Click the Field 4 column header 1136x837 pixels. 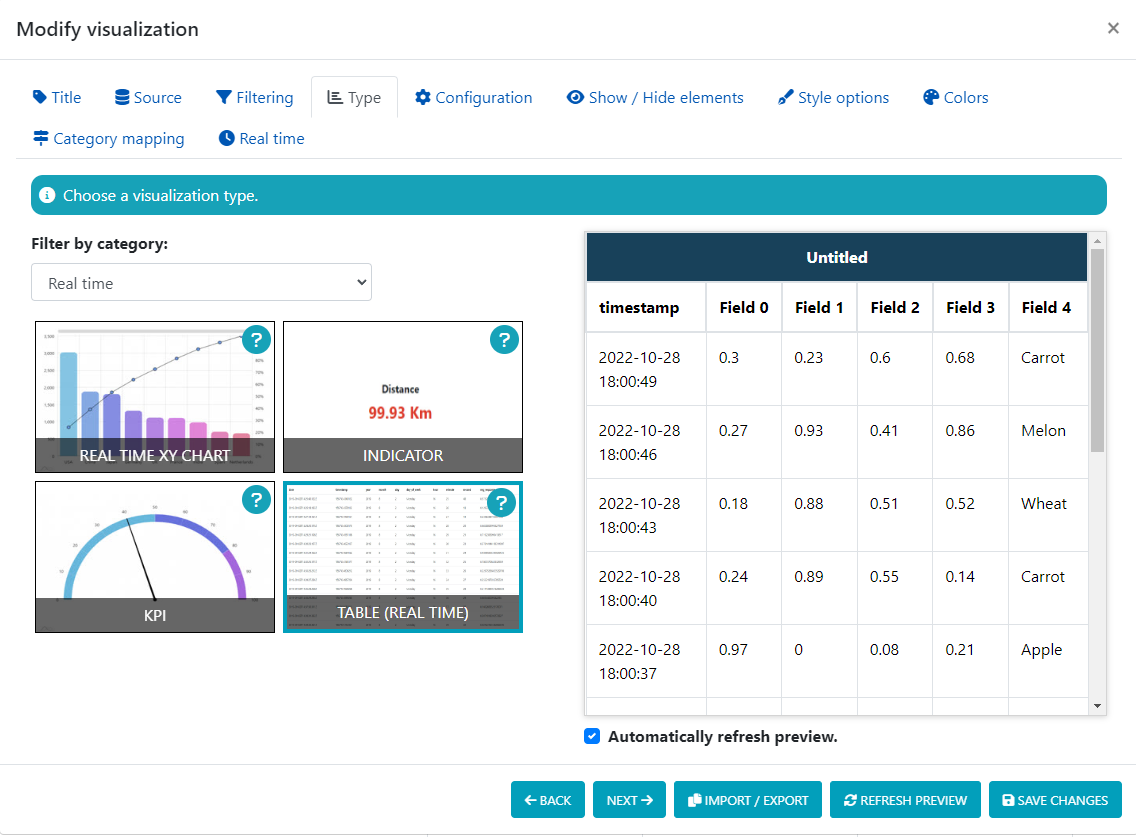pyautogui.click(x=1048, y=307)
